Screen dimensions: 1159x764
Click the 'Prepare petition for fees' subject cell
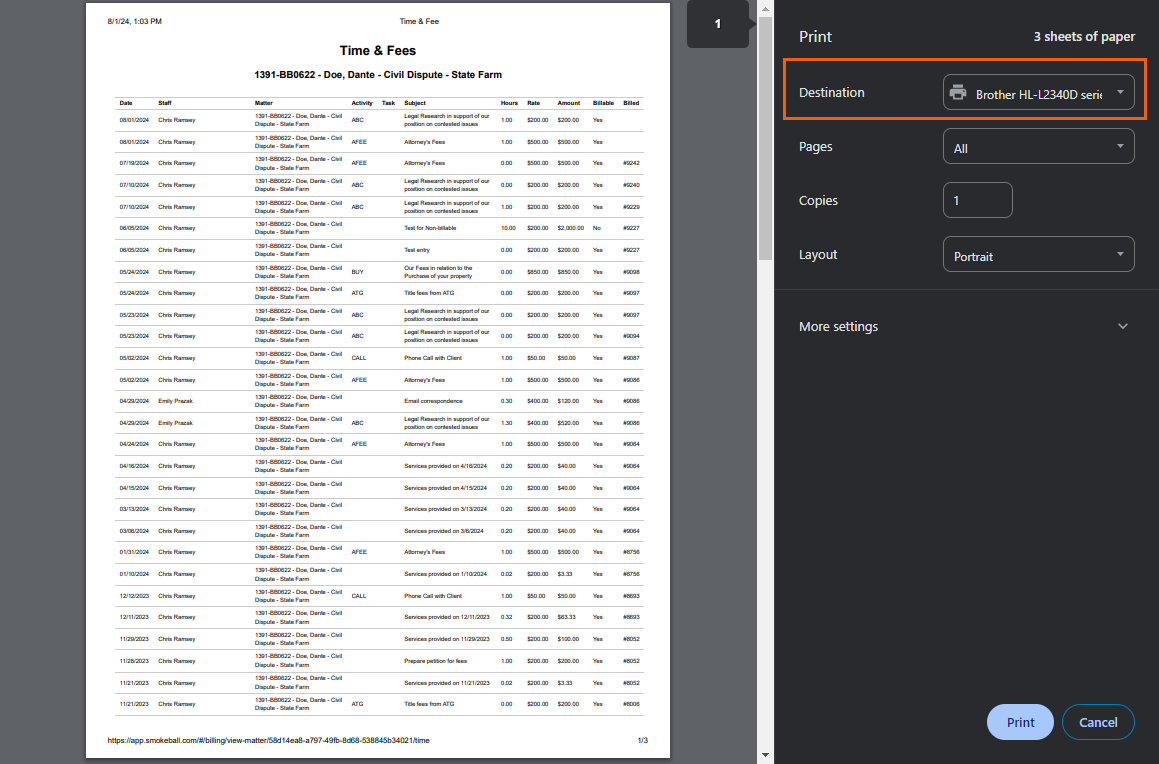tap(435, 661)
